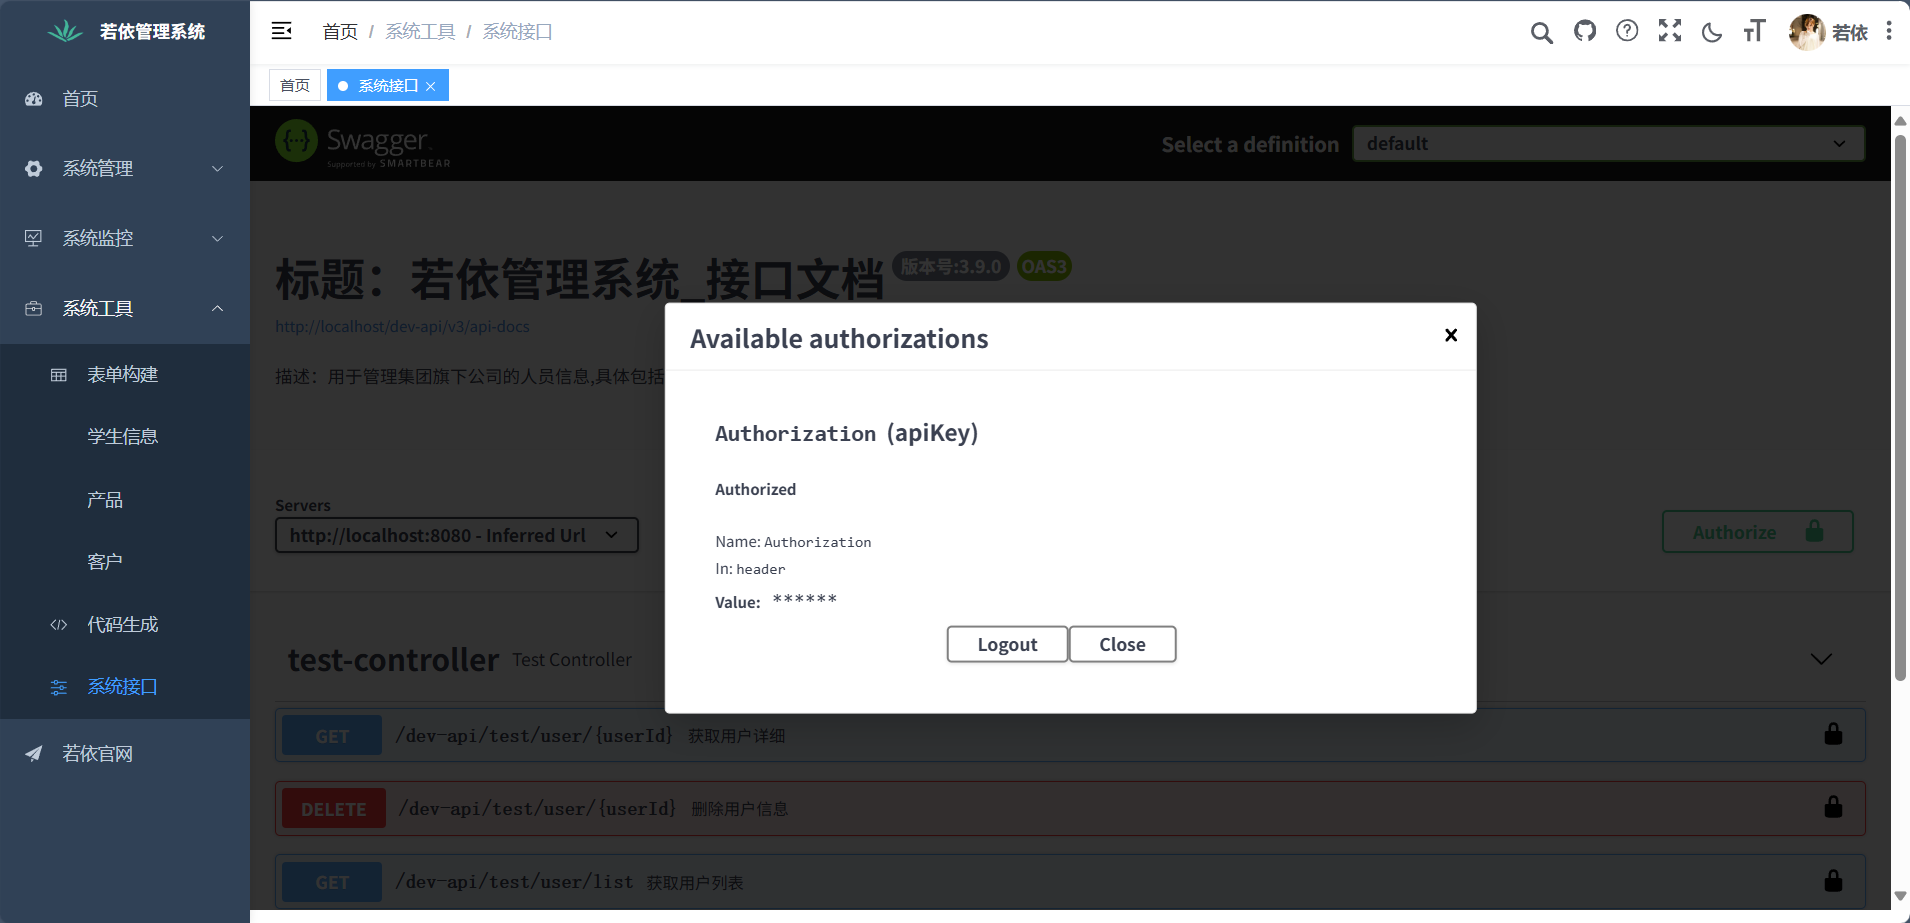Click the Authorize button
This screenshot has width=1910, height=923.
[x=1757, y=532]
